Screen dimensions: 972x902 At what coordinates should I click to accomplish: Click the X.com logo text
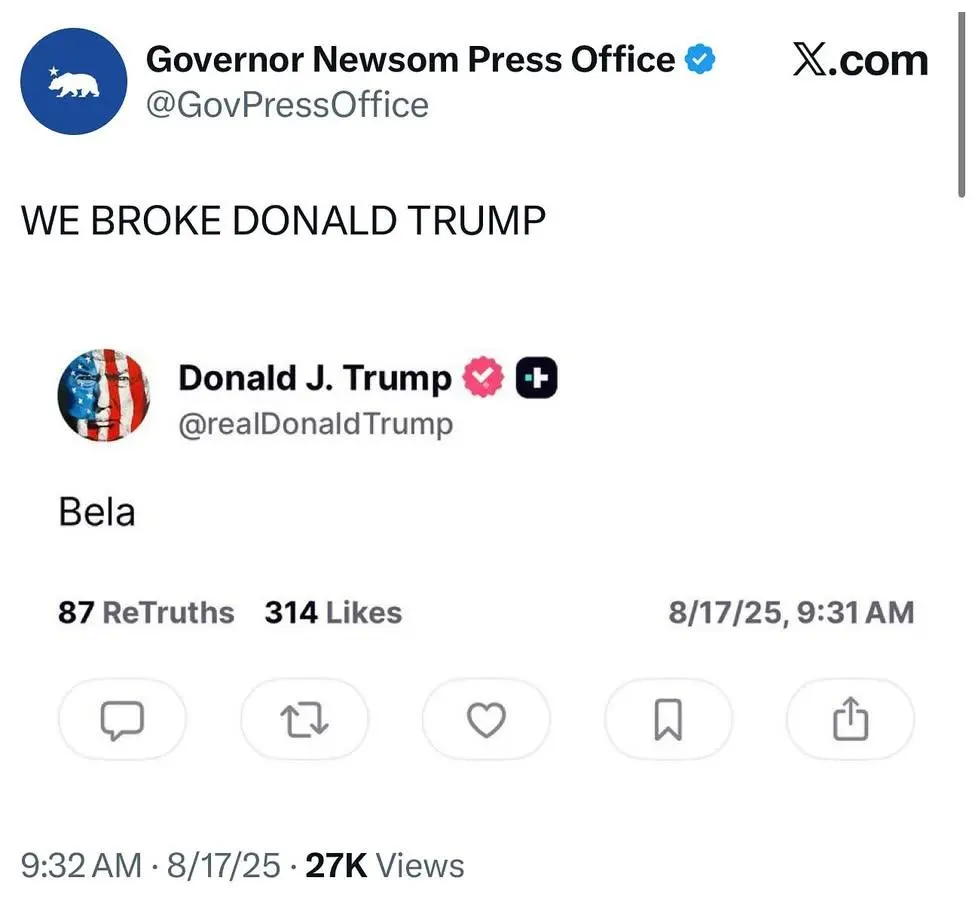point(860,60)
